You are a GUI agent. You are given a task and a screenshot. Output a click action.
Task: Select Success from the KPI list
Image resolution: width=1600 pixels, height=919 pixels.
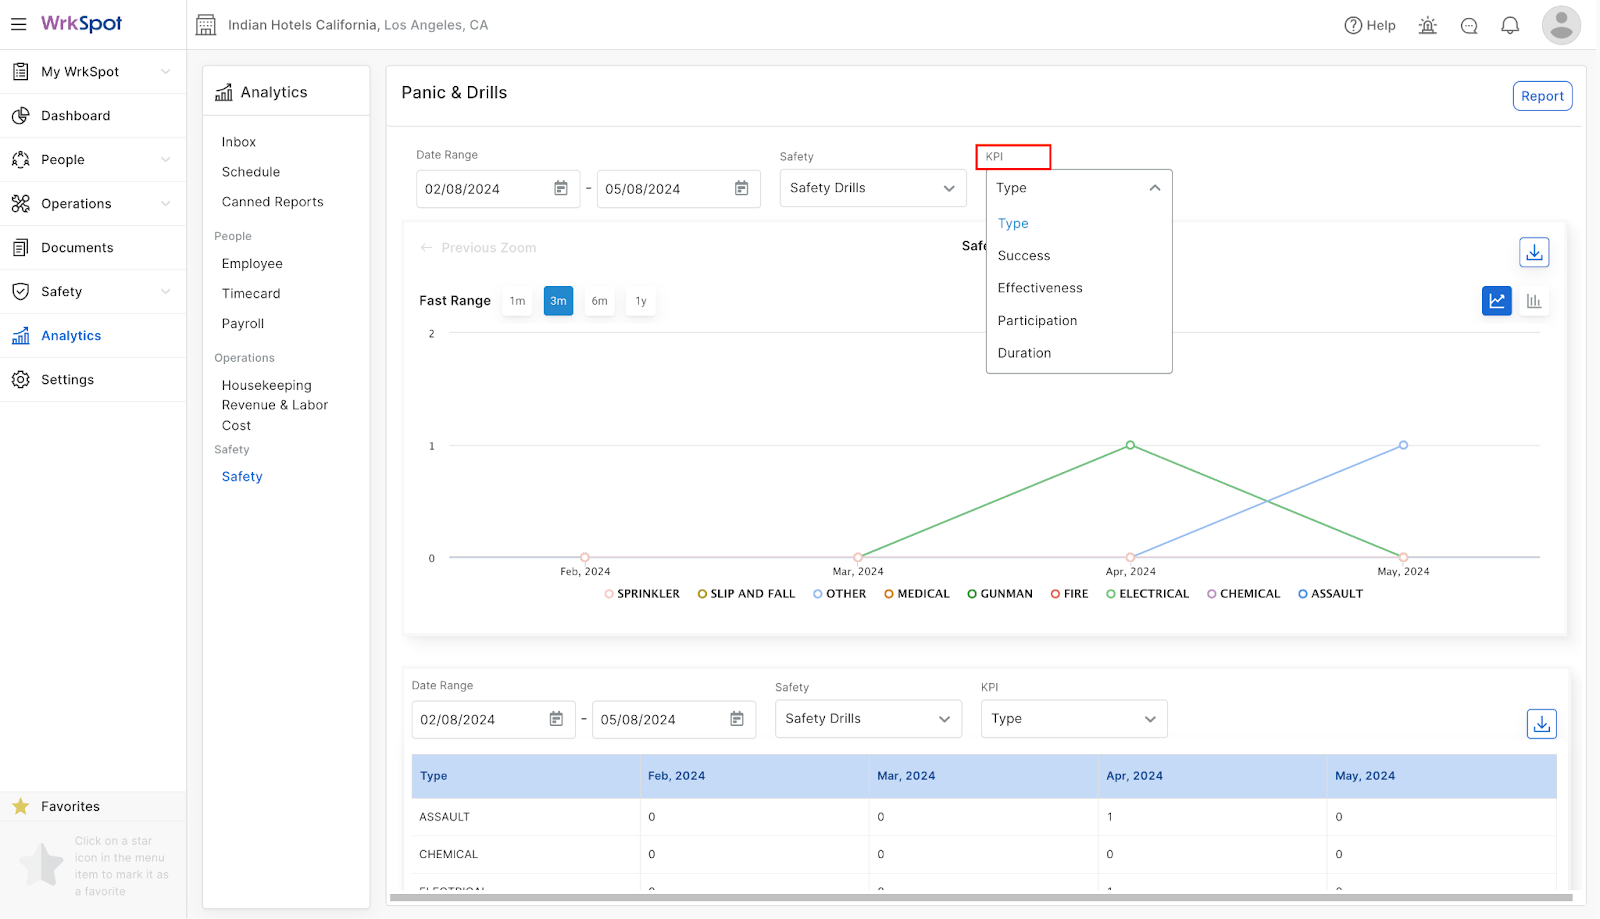pyautogui.click(x=1079, y=256)
